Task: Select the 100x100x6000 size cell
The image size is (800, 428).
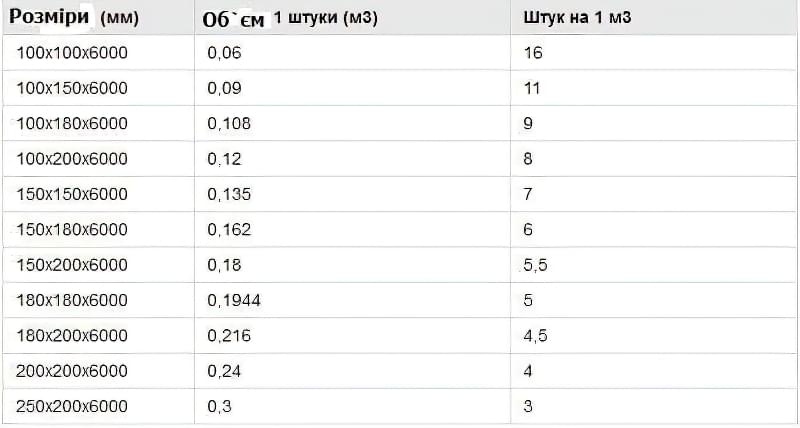Action: (72, 53)
